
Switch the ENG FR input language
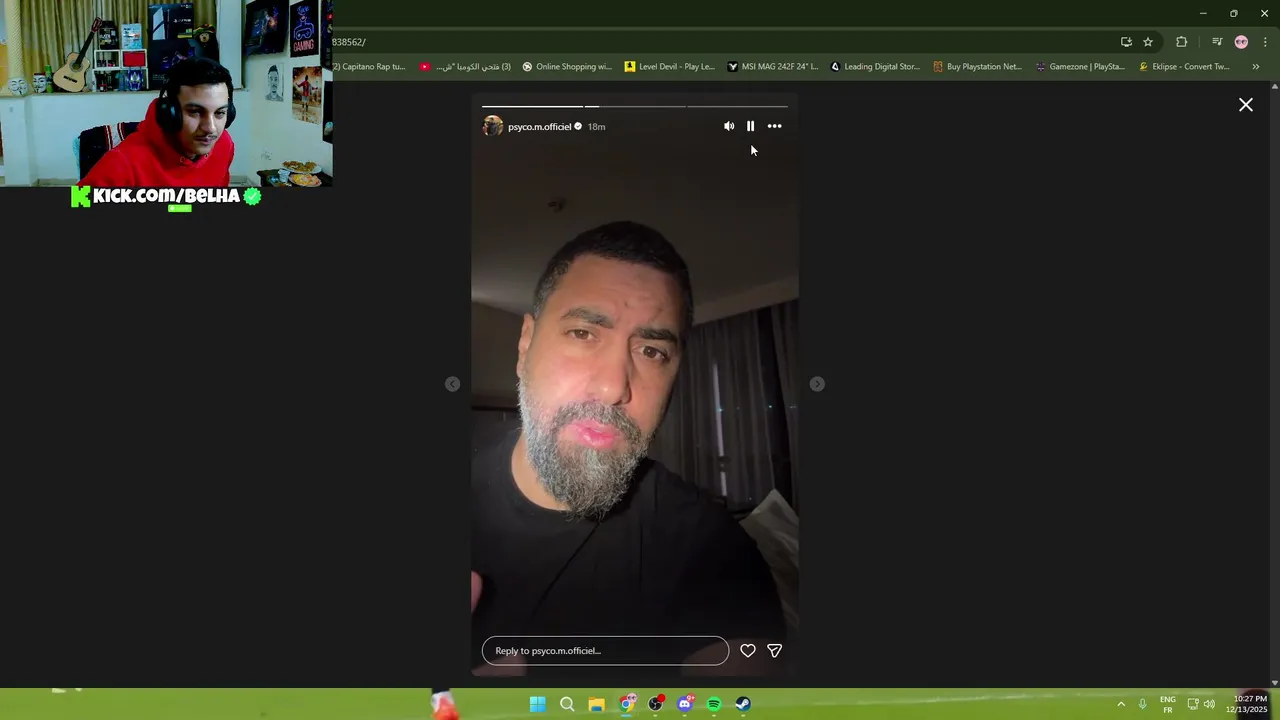1167,704
